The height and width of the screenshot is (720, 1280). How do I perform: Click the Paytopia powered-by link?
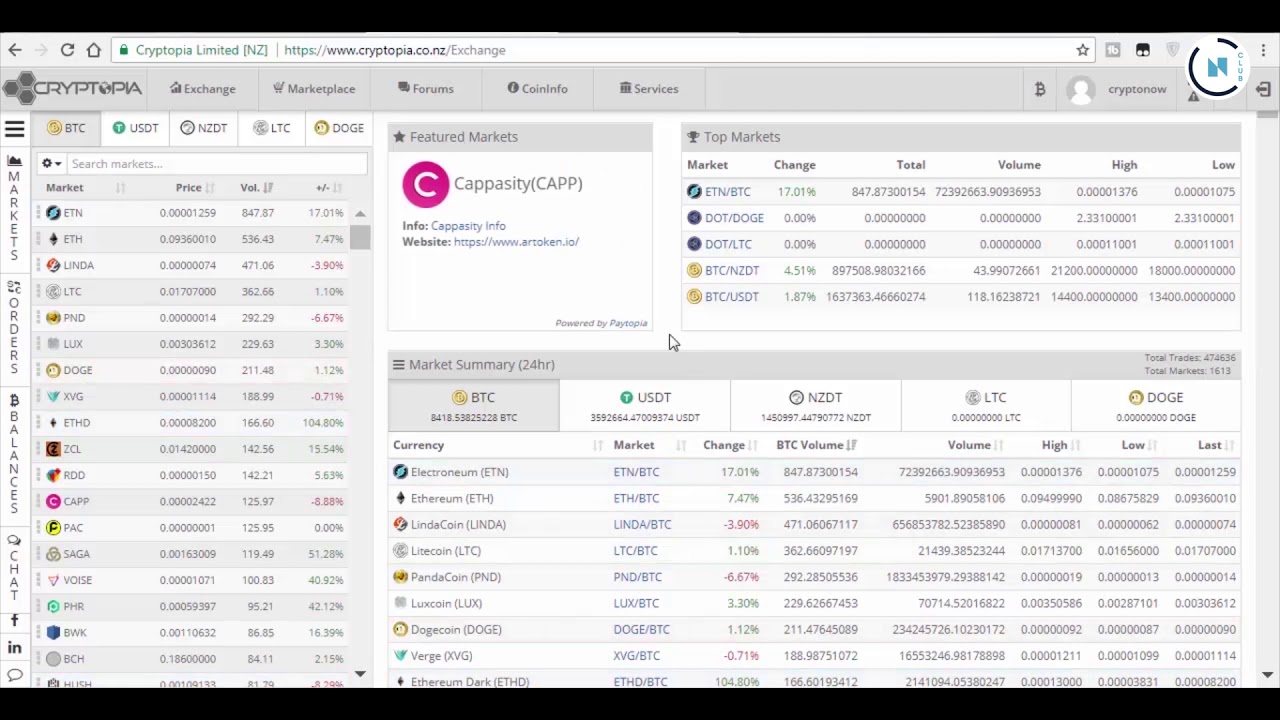tap(628, 323)
